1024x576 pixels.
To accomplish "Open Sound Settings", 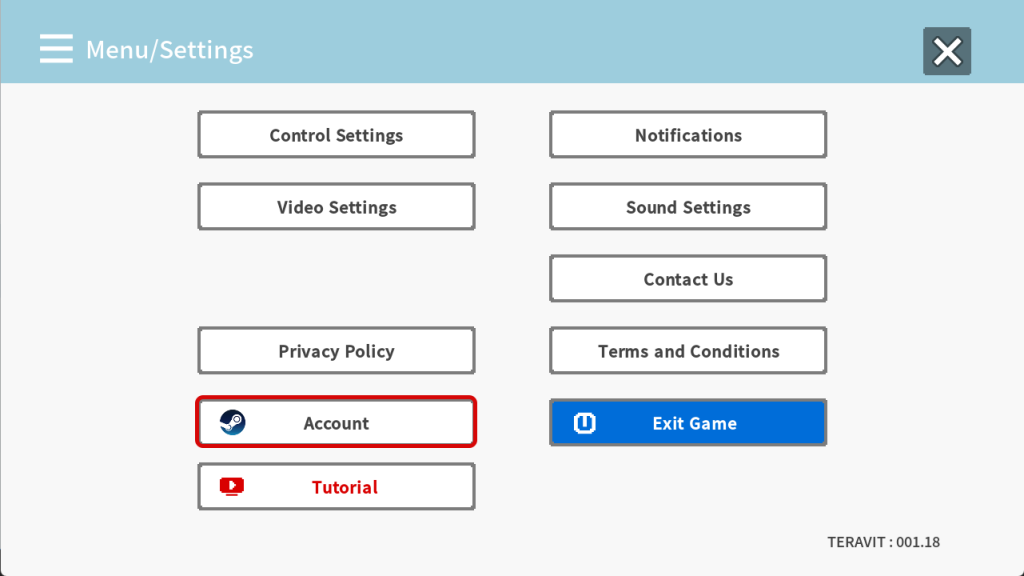I will tap(688, 206).
